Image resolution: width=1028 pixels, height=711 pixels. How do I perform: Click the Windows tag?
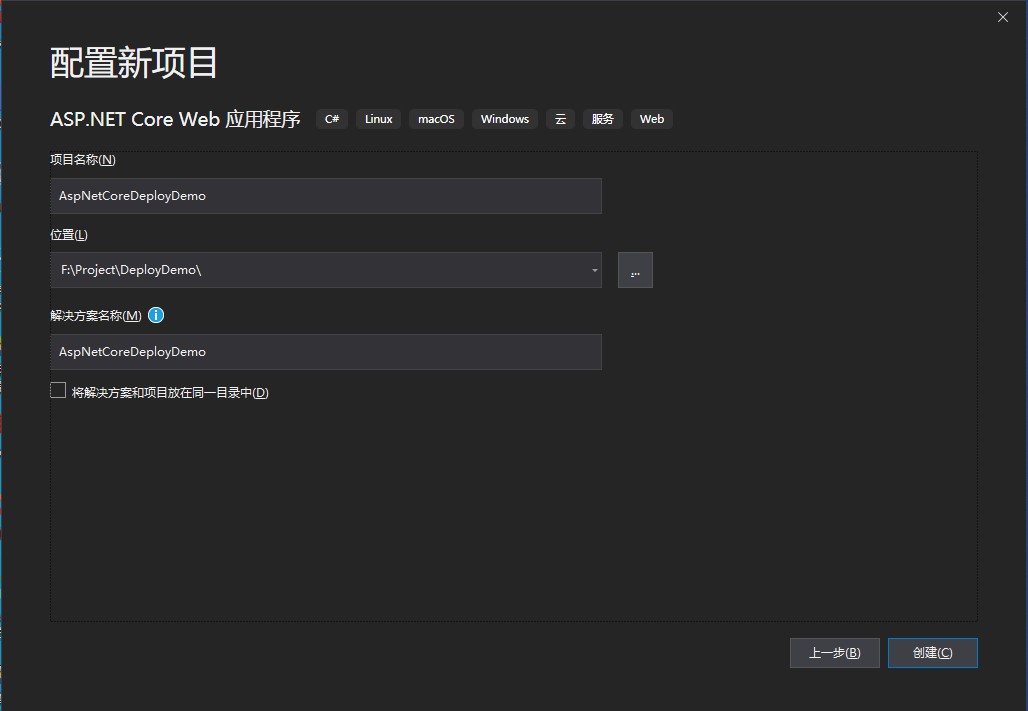pos(505,119)
